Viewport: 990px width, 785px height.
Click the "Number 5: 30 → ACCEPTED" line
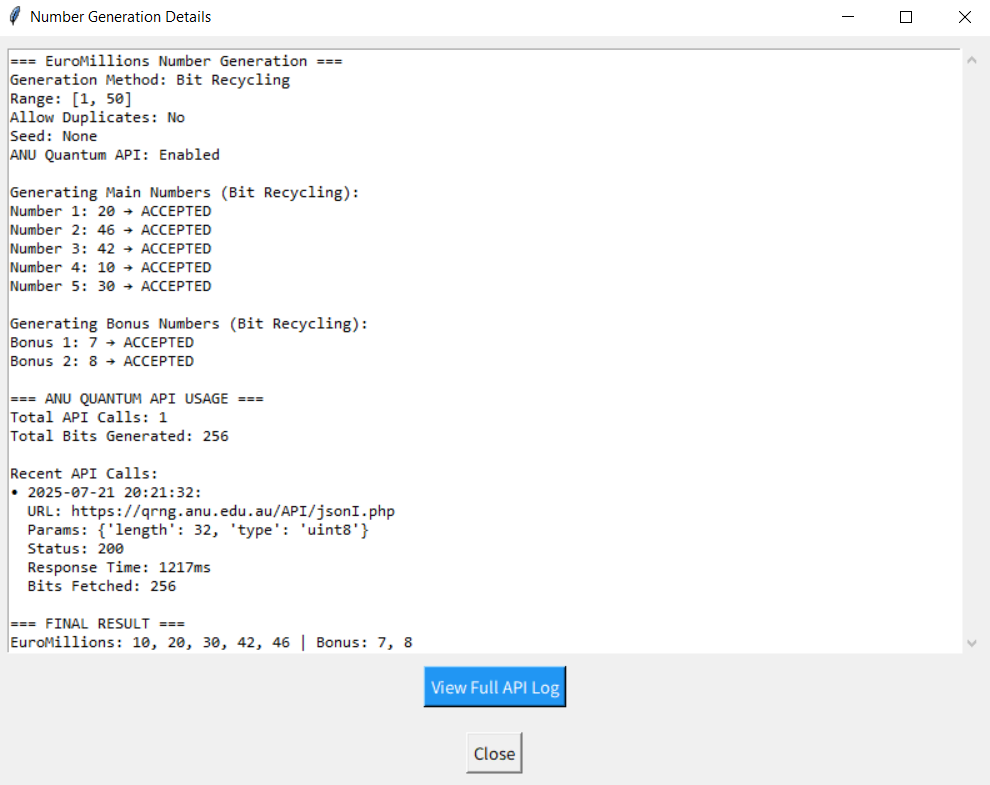[110, 286]
